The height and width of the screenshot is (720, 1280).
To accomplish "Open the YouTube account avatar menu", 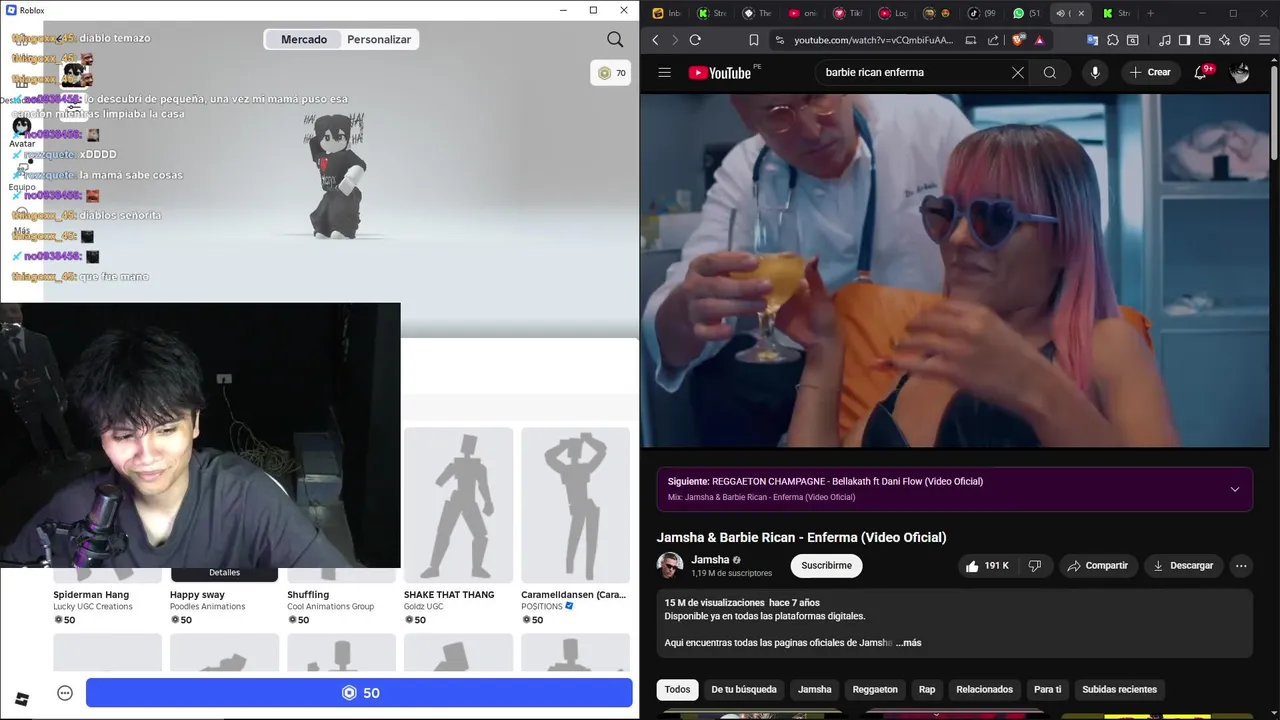I will 1240,72.
